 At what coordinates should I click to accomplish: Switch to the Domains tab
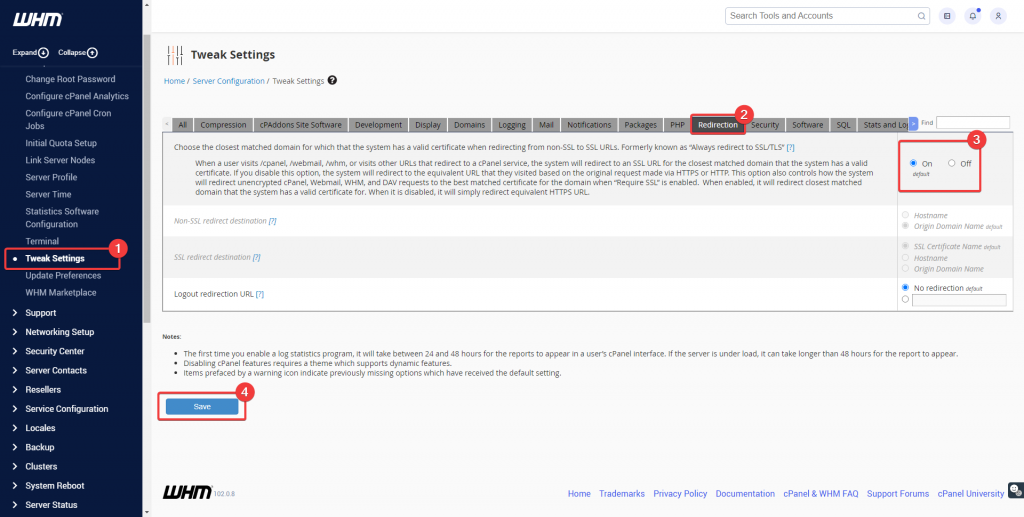pyautogui.click(x=470, y=125)
